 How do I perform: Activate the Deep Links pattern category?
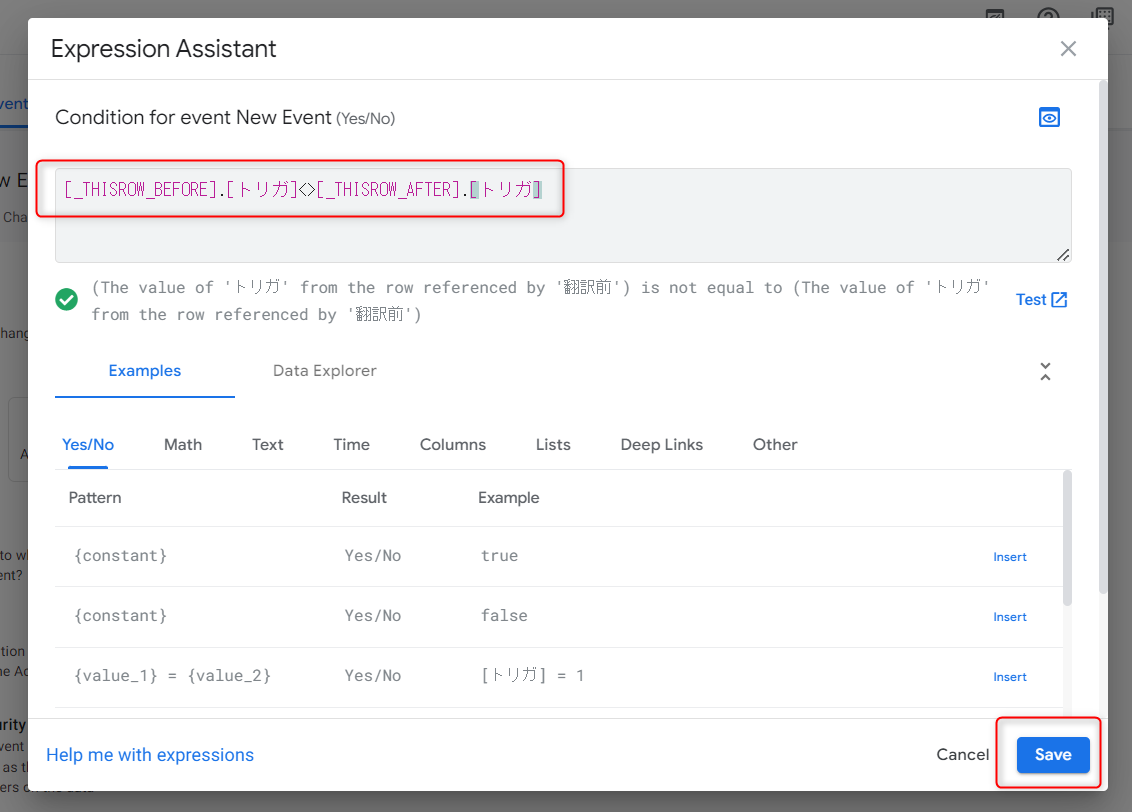[x=661, y=444]
